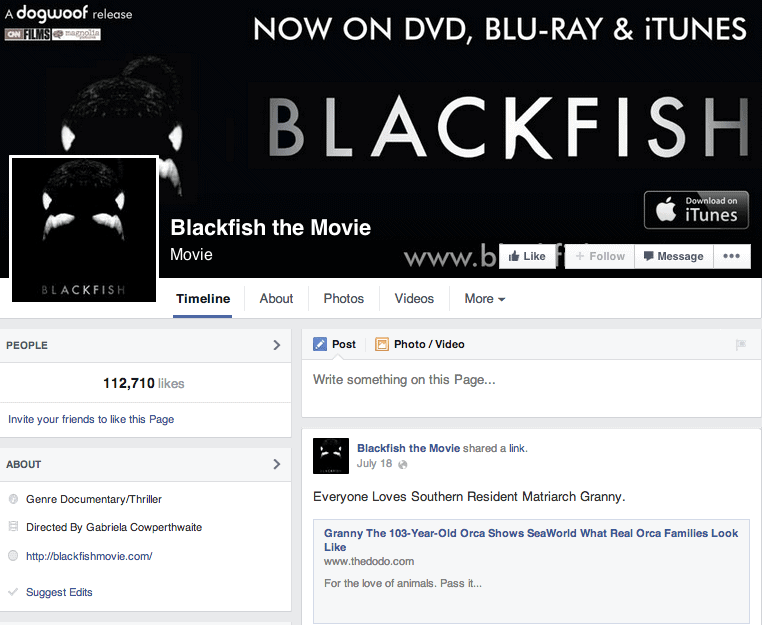Open the three-dots more actions button

[731, 256]
